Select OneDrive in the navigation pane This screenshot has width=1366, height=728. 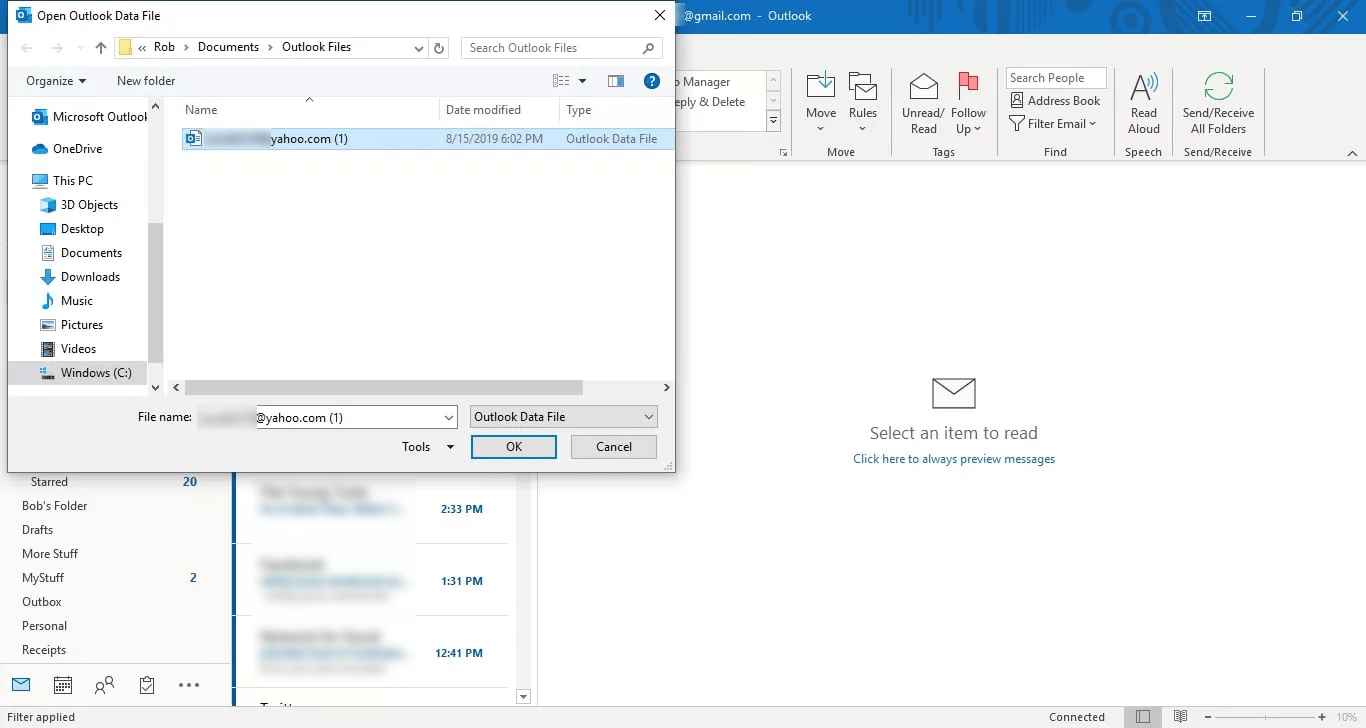click(x=67, y=149)
